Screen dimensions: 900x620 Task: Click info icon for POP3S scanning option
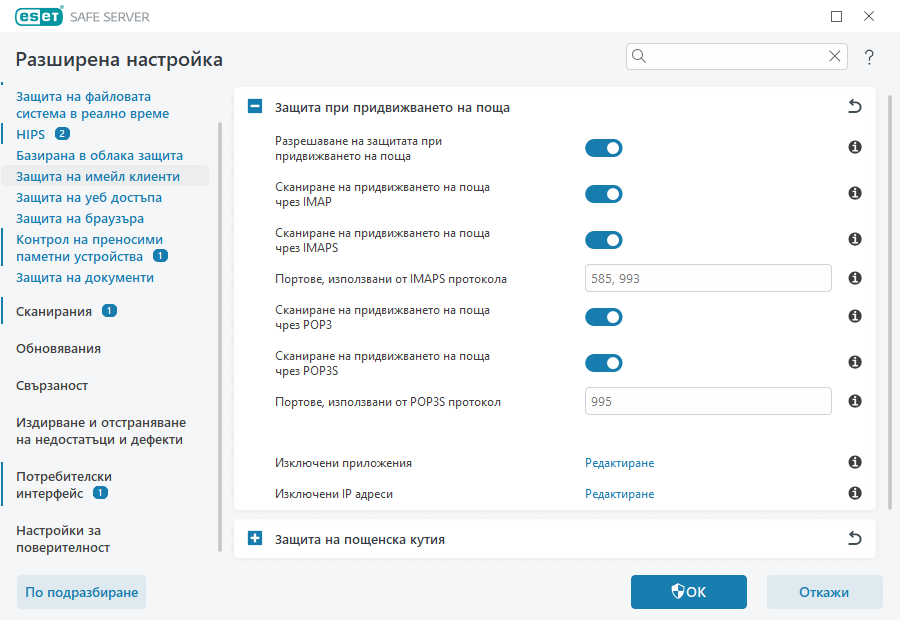point(855,363)
